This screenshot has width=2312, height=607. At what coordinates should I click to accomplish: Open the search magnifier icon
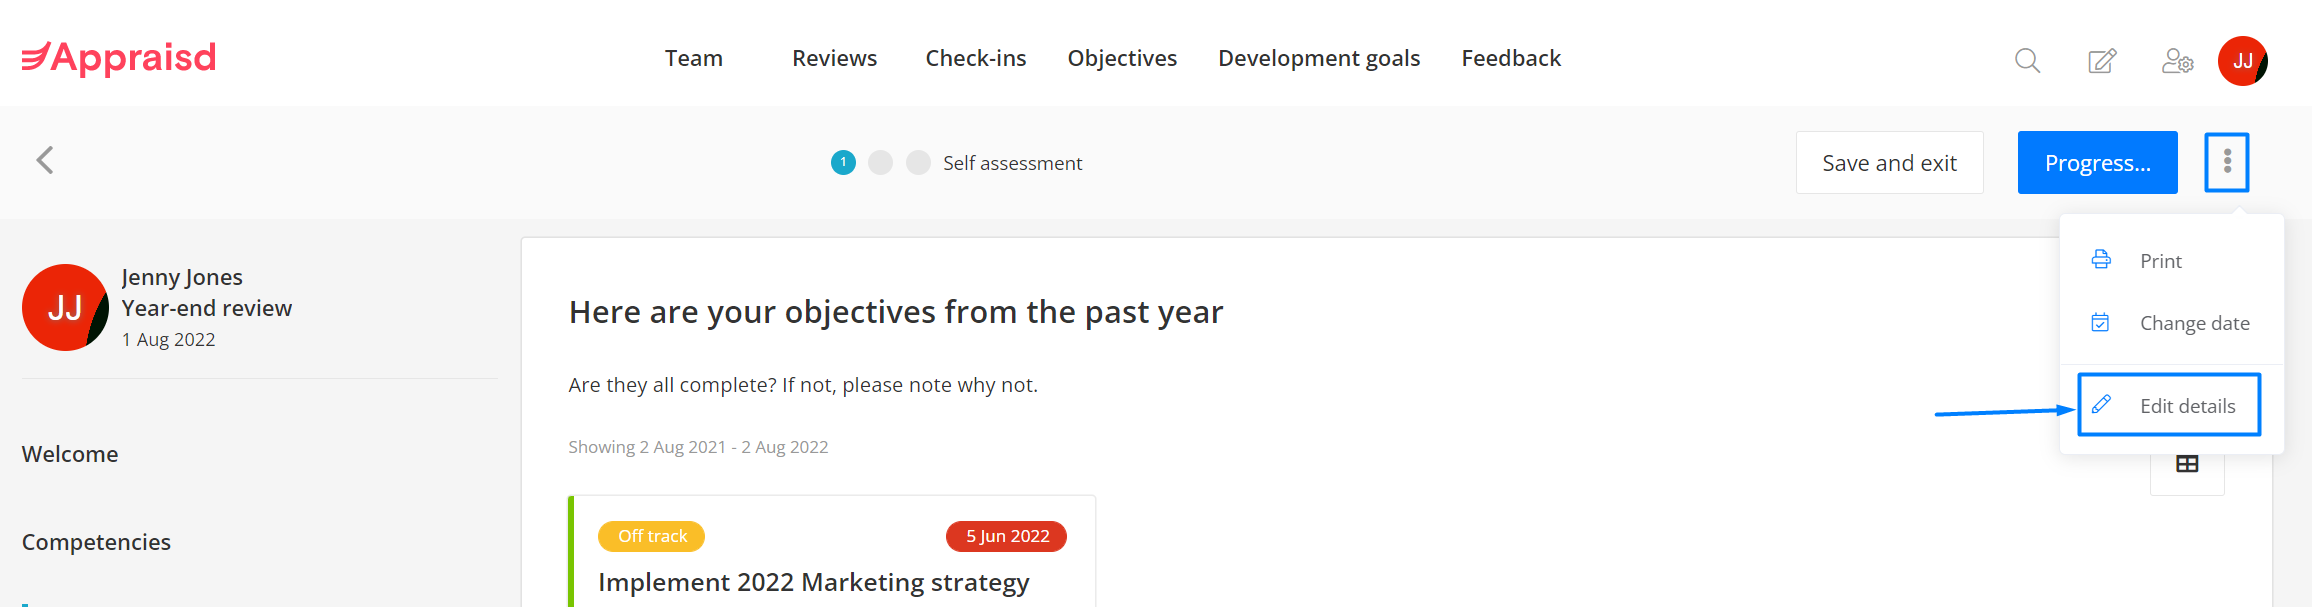point(2027,61)
